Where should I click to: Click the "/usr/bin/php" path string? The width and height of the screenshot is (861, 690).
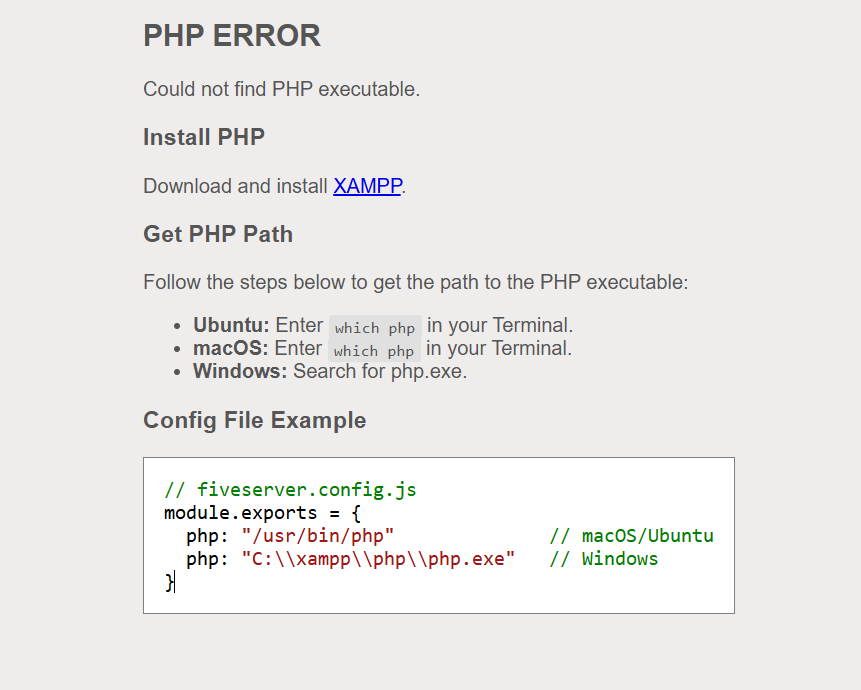click(317, 536)
